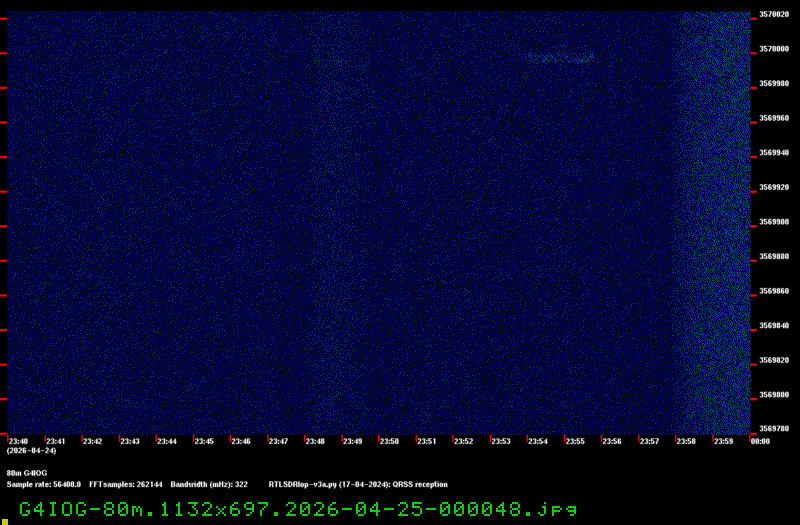Select the 23:42 time label
Screen dimensions: 800x525
click(x=92, y=441)
